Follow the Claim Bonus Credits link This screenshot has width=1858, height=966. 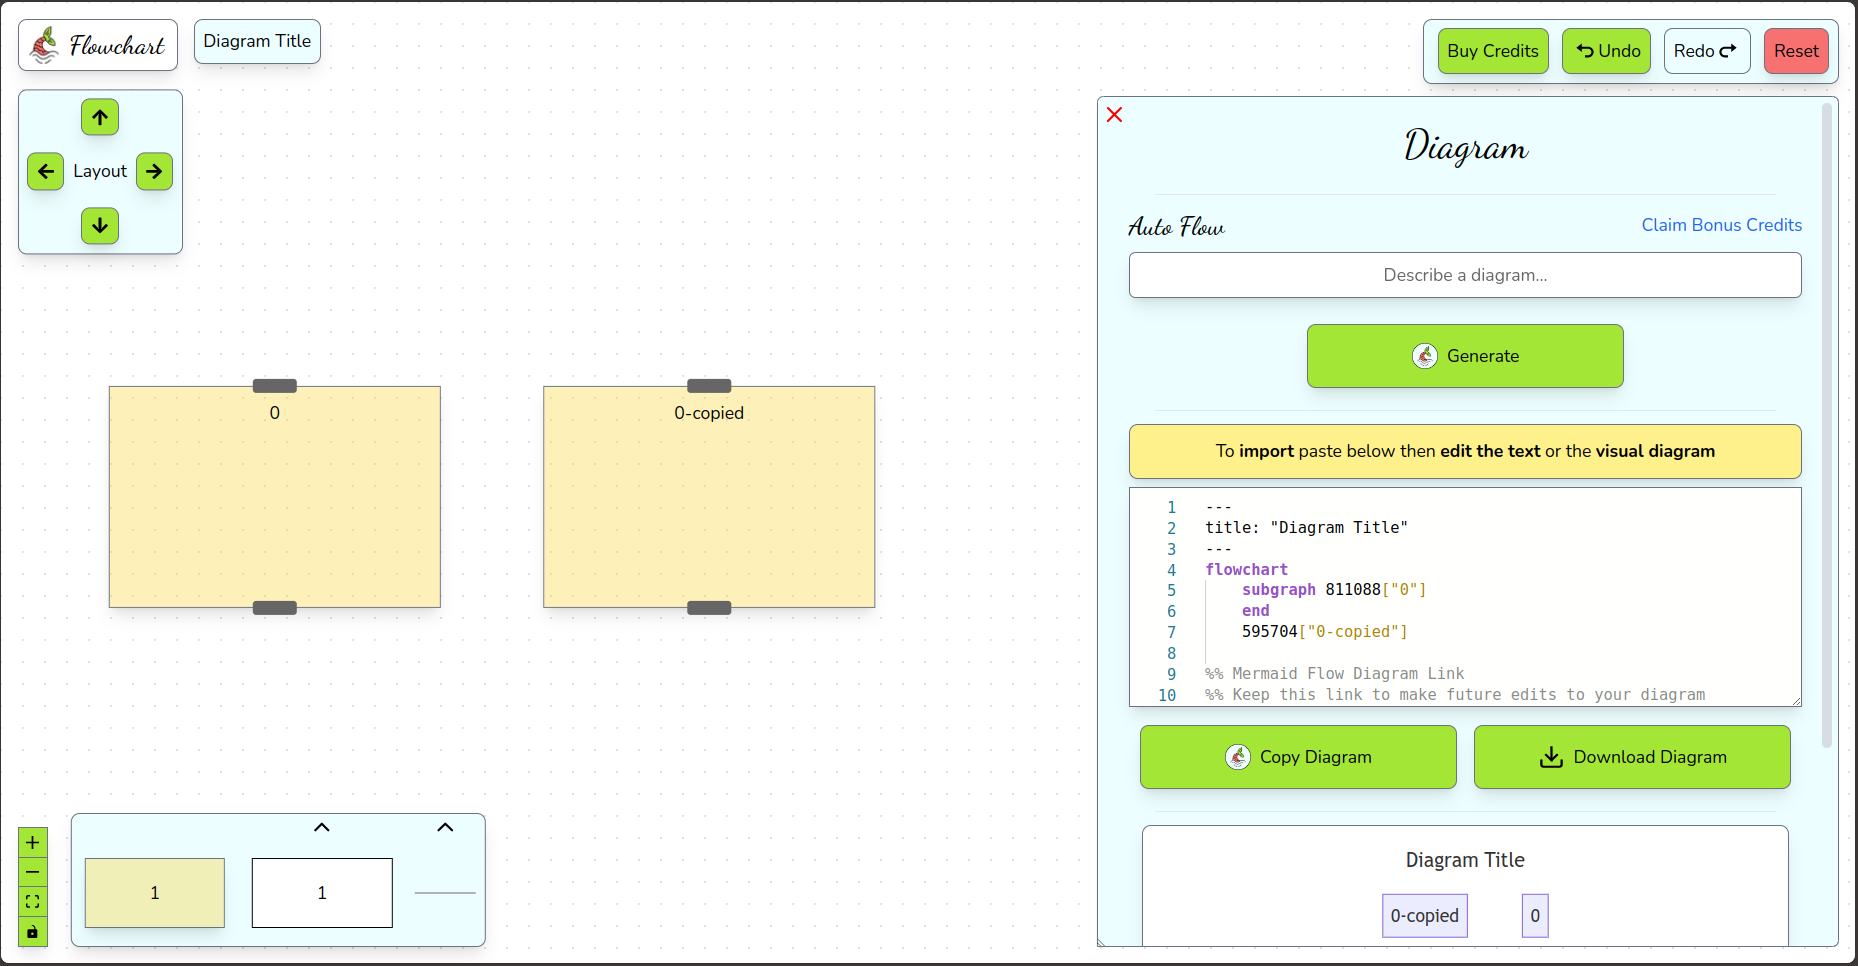(1721, 225)
